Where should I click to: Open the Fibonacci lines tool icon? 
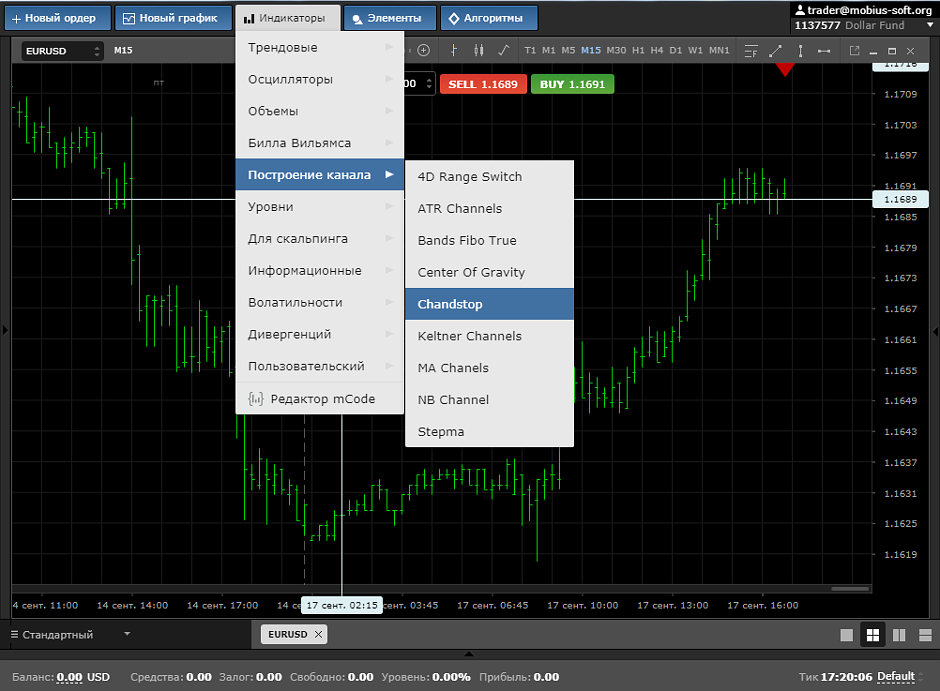(x=751, y=51)
